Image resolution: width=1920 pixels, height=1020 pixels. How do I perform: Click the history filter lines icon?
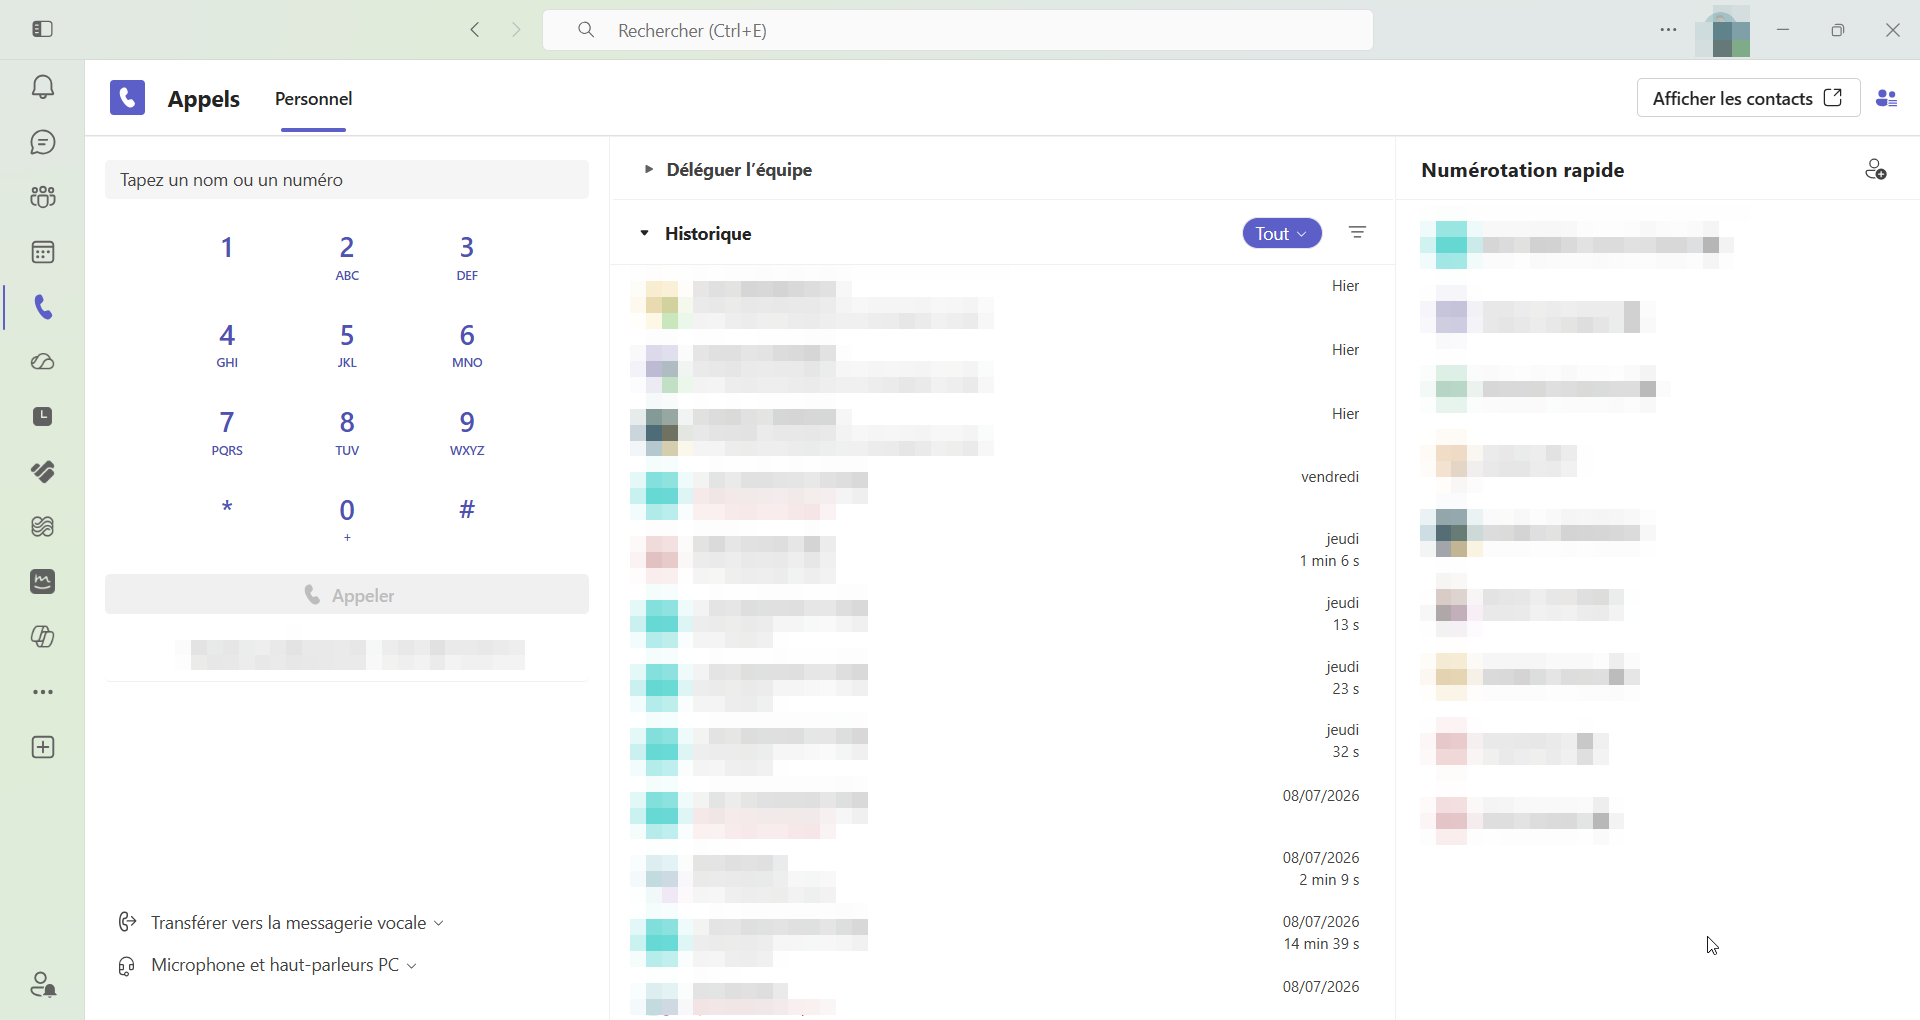tap(1357, 233)
